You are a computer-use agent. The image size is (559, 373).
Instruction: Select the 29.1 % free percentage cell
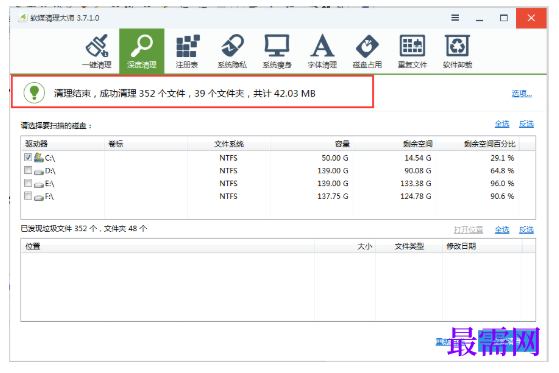coord(502,158)
